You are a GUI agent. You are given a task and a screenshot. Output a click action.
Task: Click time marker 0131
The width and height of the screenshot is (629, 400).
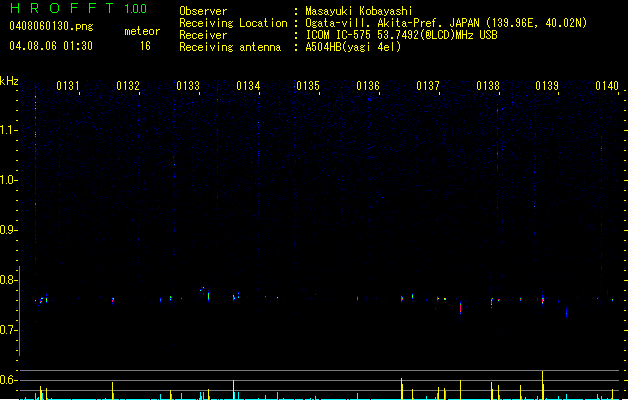tap(68, 86)
